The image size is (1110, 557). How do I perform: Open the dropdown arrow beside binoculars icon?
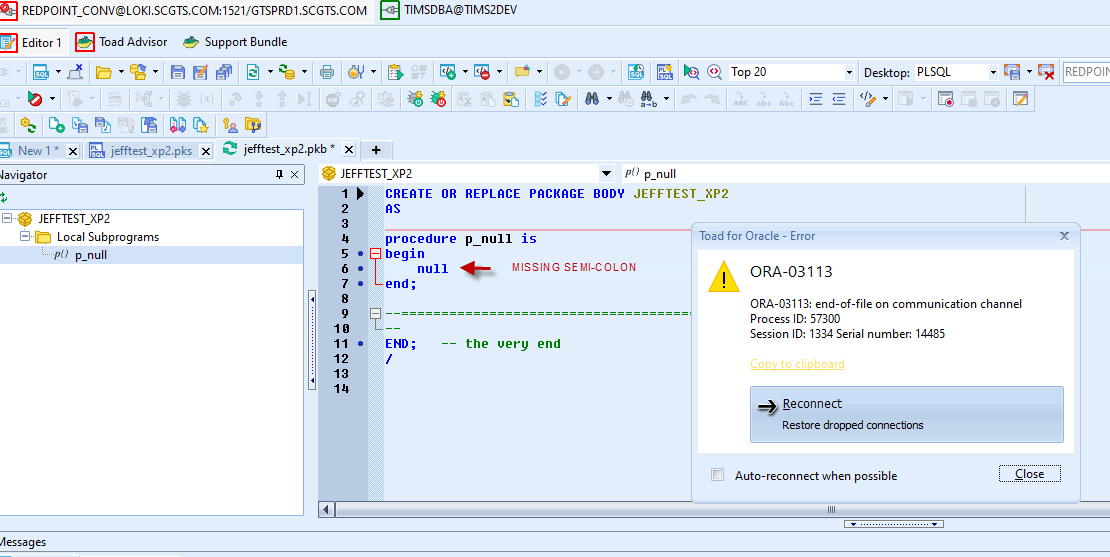point(609,99)
